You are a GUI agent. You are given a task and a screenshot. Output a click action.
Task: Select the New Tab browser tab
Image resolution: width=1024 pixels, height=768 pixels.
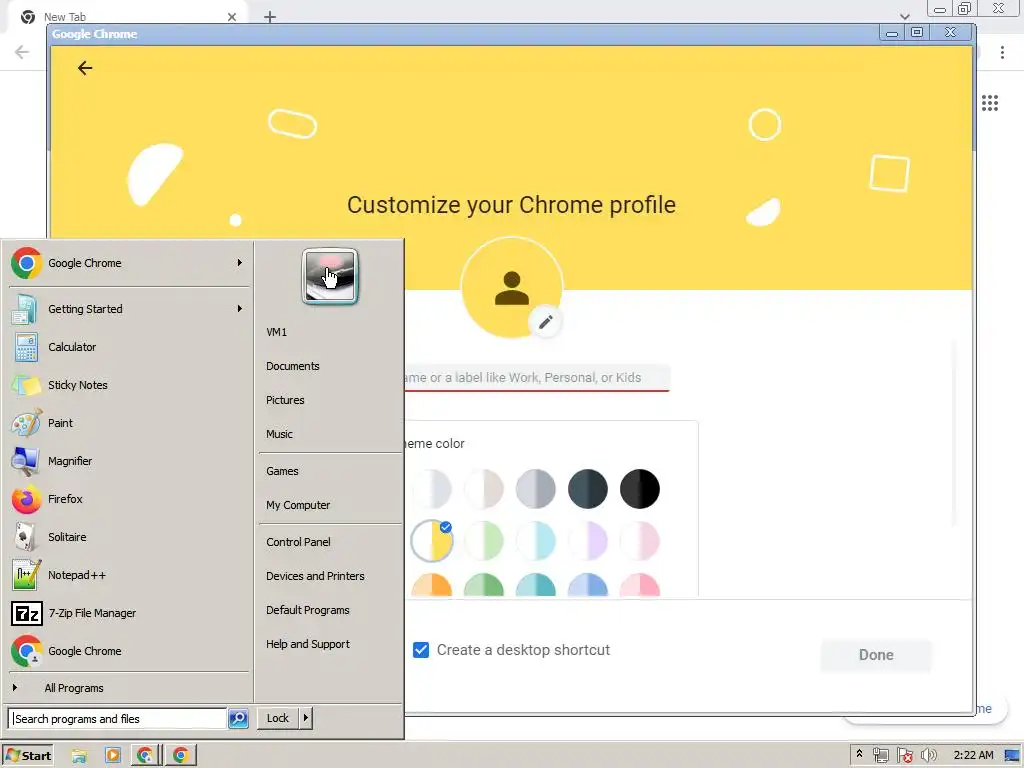click(x=127, y=17)
